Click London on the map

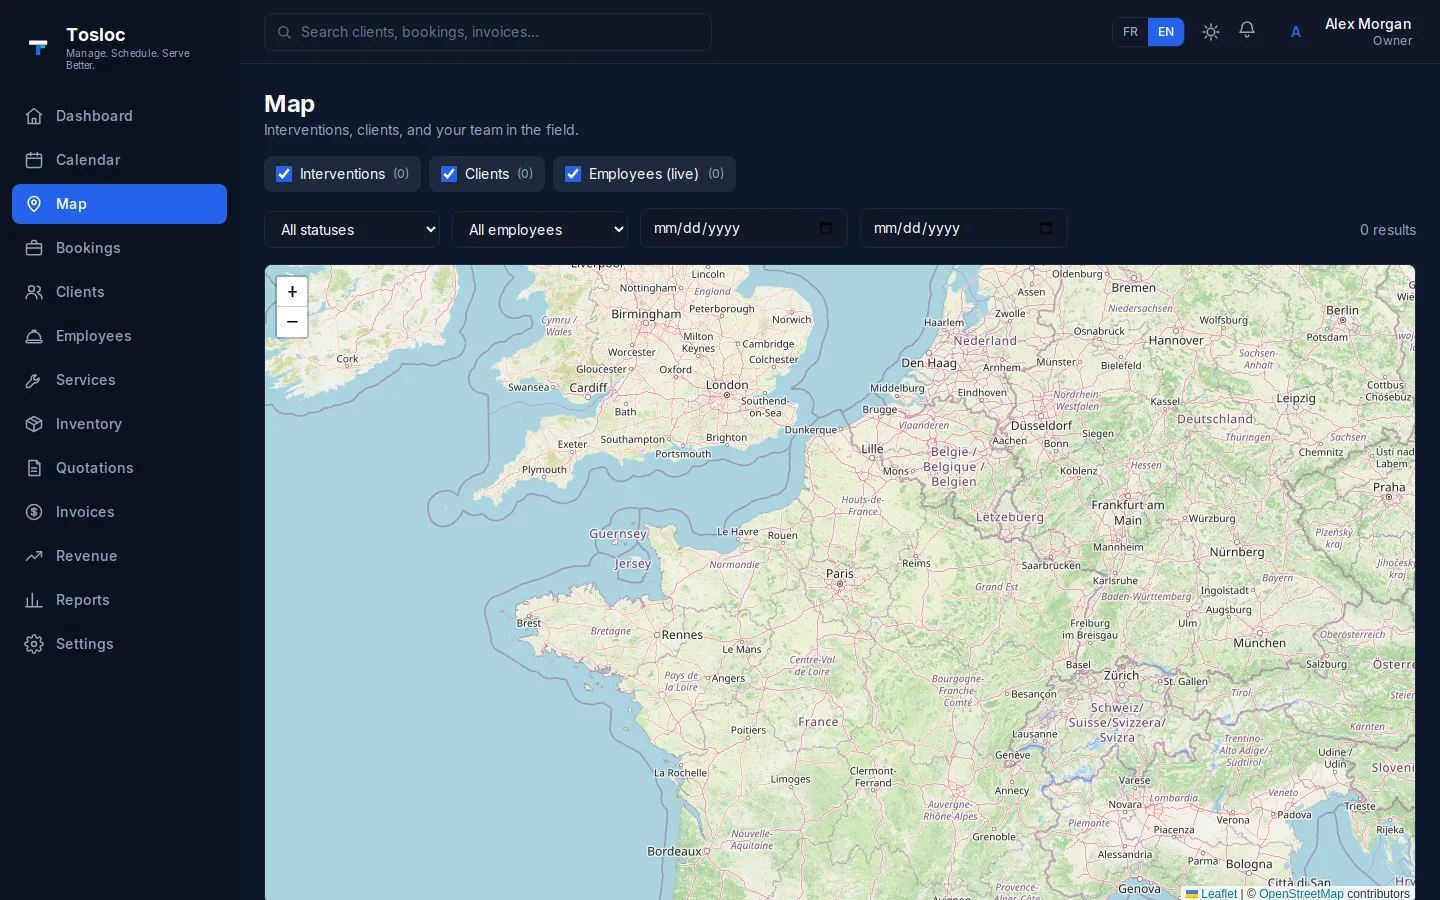point(727,385)
